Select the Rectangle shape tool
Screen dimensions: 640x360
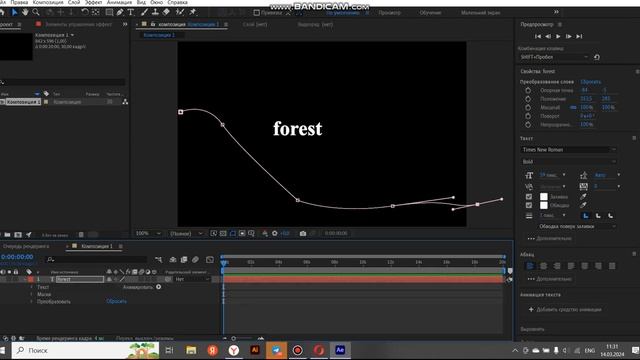coord(109,12)
